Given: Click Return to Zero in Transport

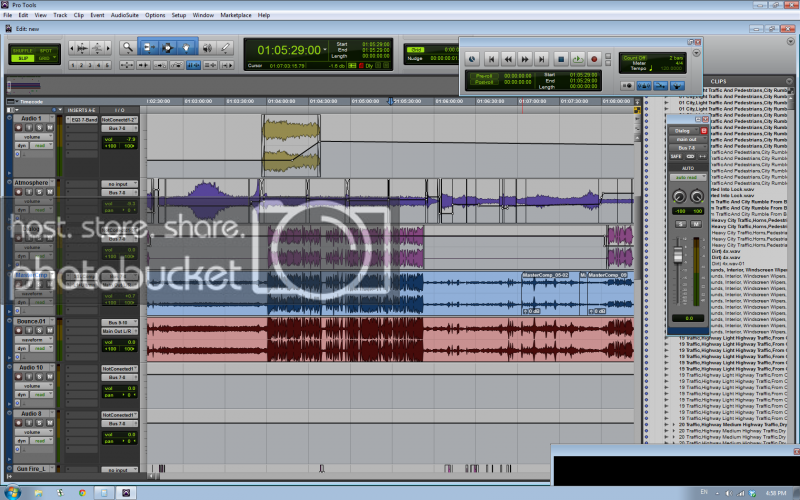Looking at the screenshot, I should point(491,59).
